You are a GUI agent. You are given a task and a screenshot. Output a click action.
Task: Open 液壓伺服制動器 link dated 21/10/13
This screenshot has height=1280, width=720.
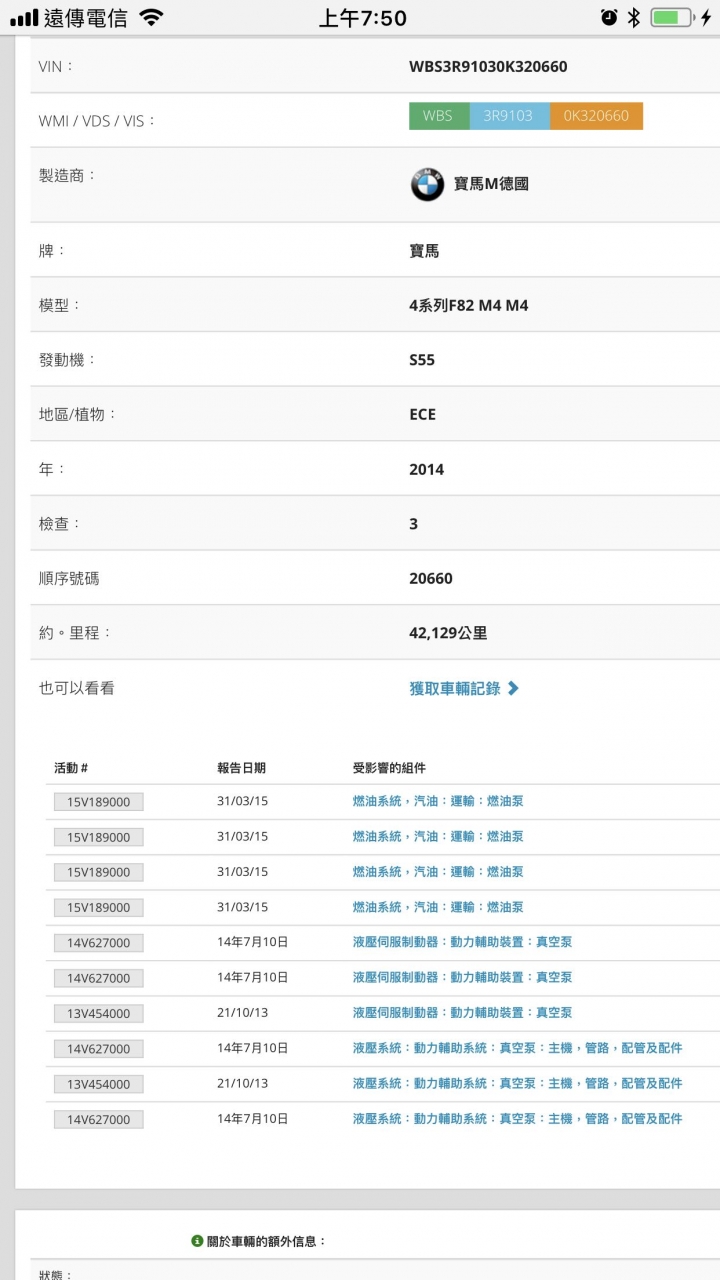tap(462, 1012)
